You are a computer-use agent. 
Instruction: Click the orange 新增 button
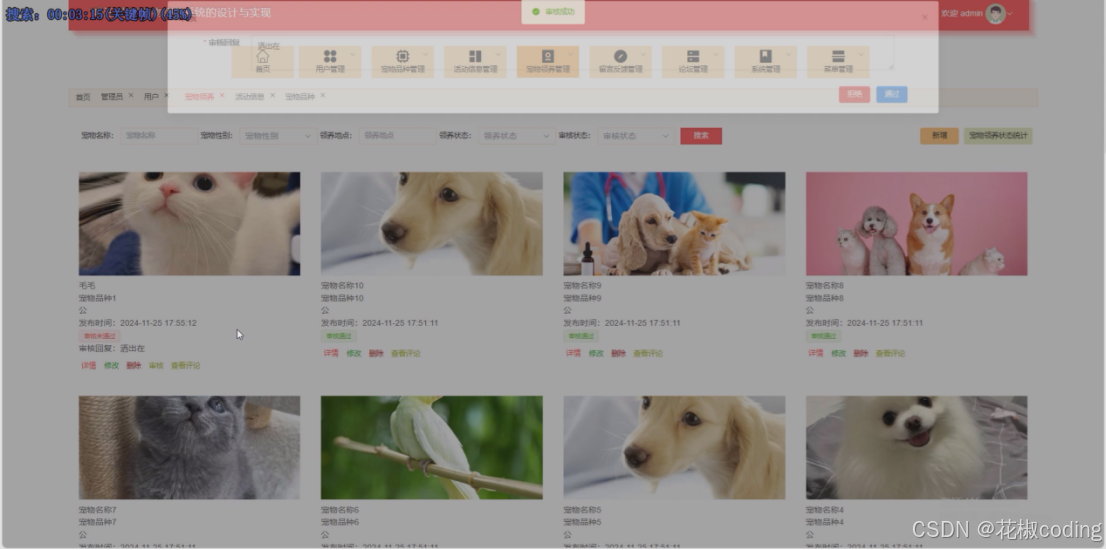click(x=939, y=135)
